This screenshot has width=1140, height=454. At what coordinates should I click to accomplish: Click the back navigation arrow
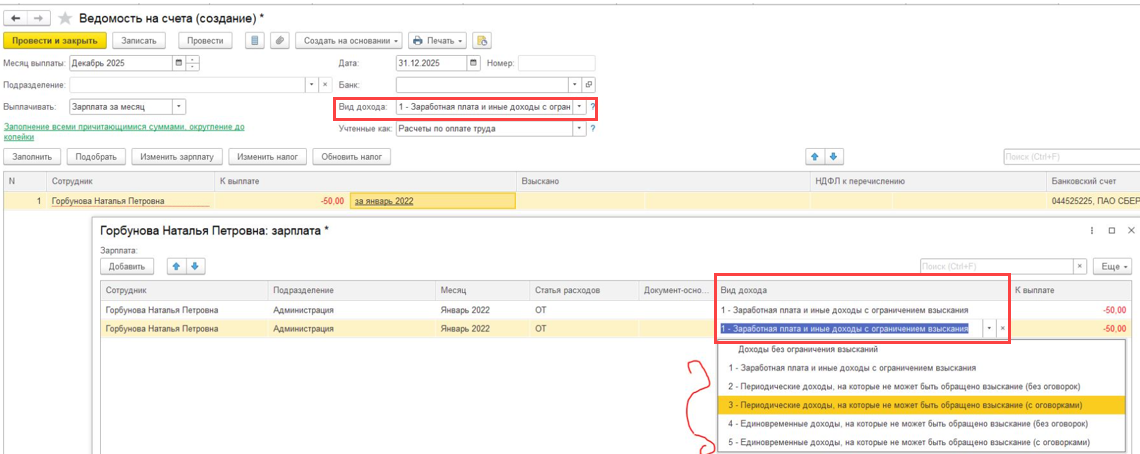(x=17, y=19)
